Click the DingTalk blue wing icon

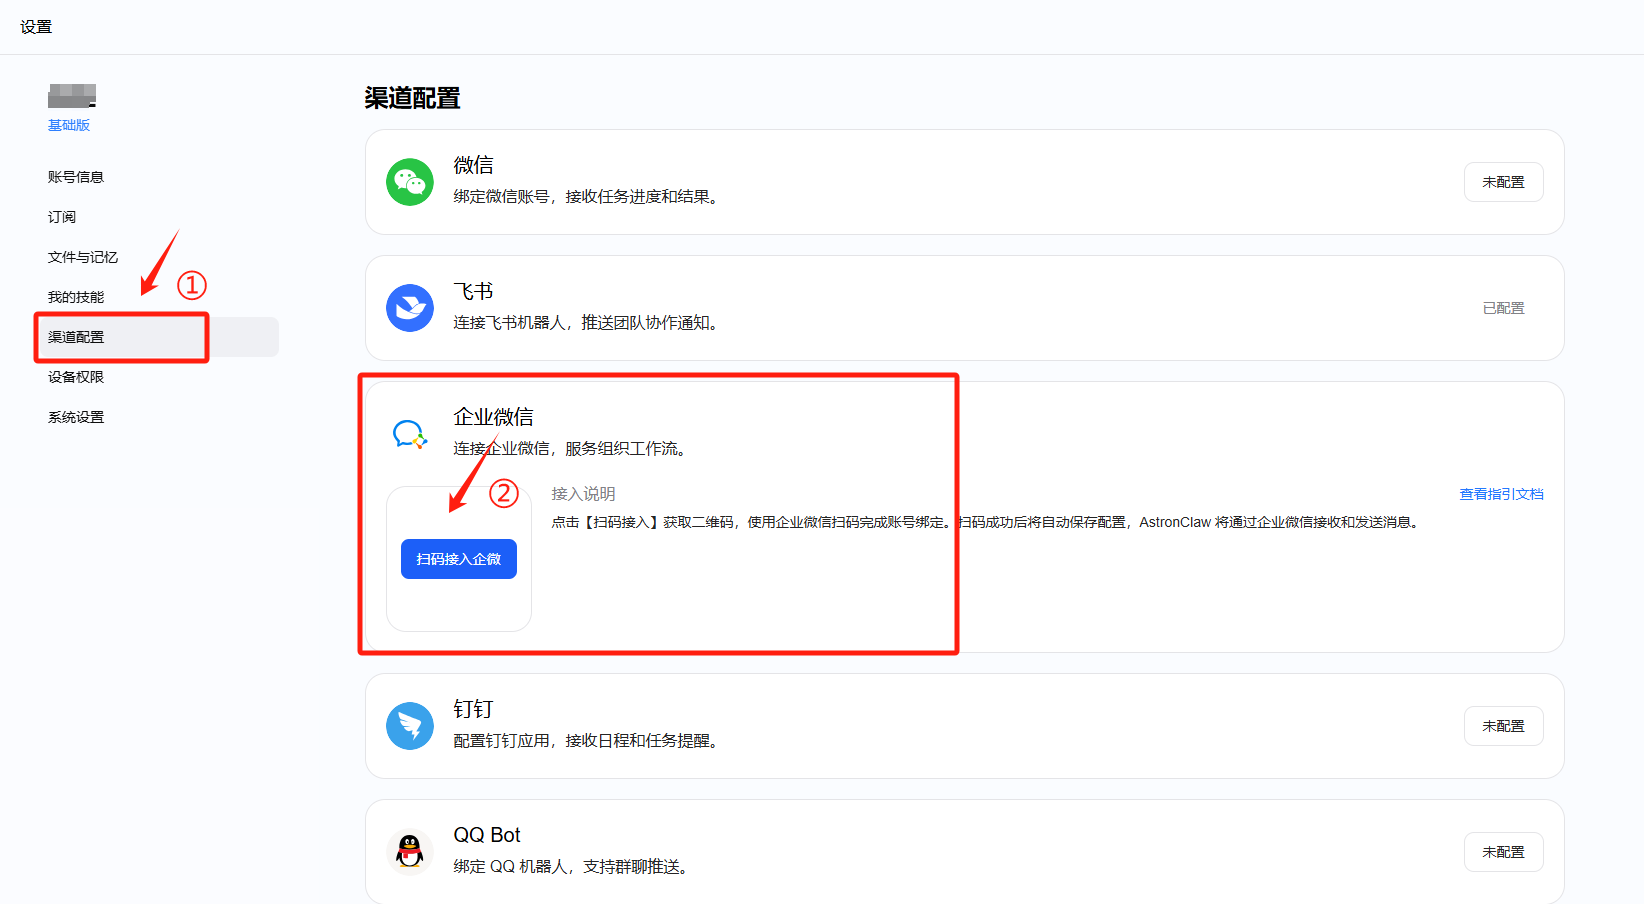coord(410,726)
